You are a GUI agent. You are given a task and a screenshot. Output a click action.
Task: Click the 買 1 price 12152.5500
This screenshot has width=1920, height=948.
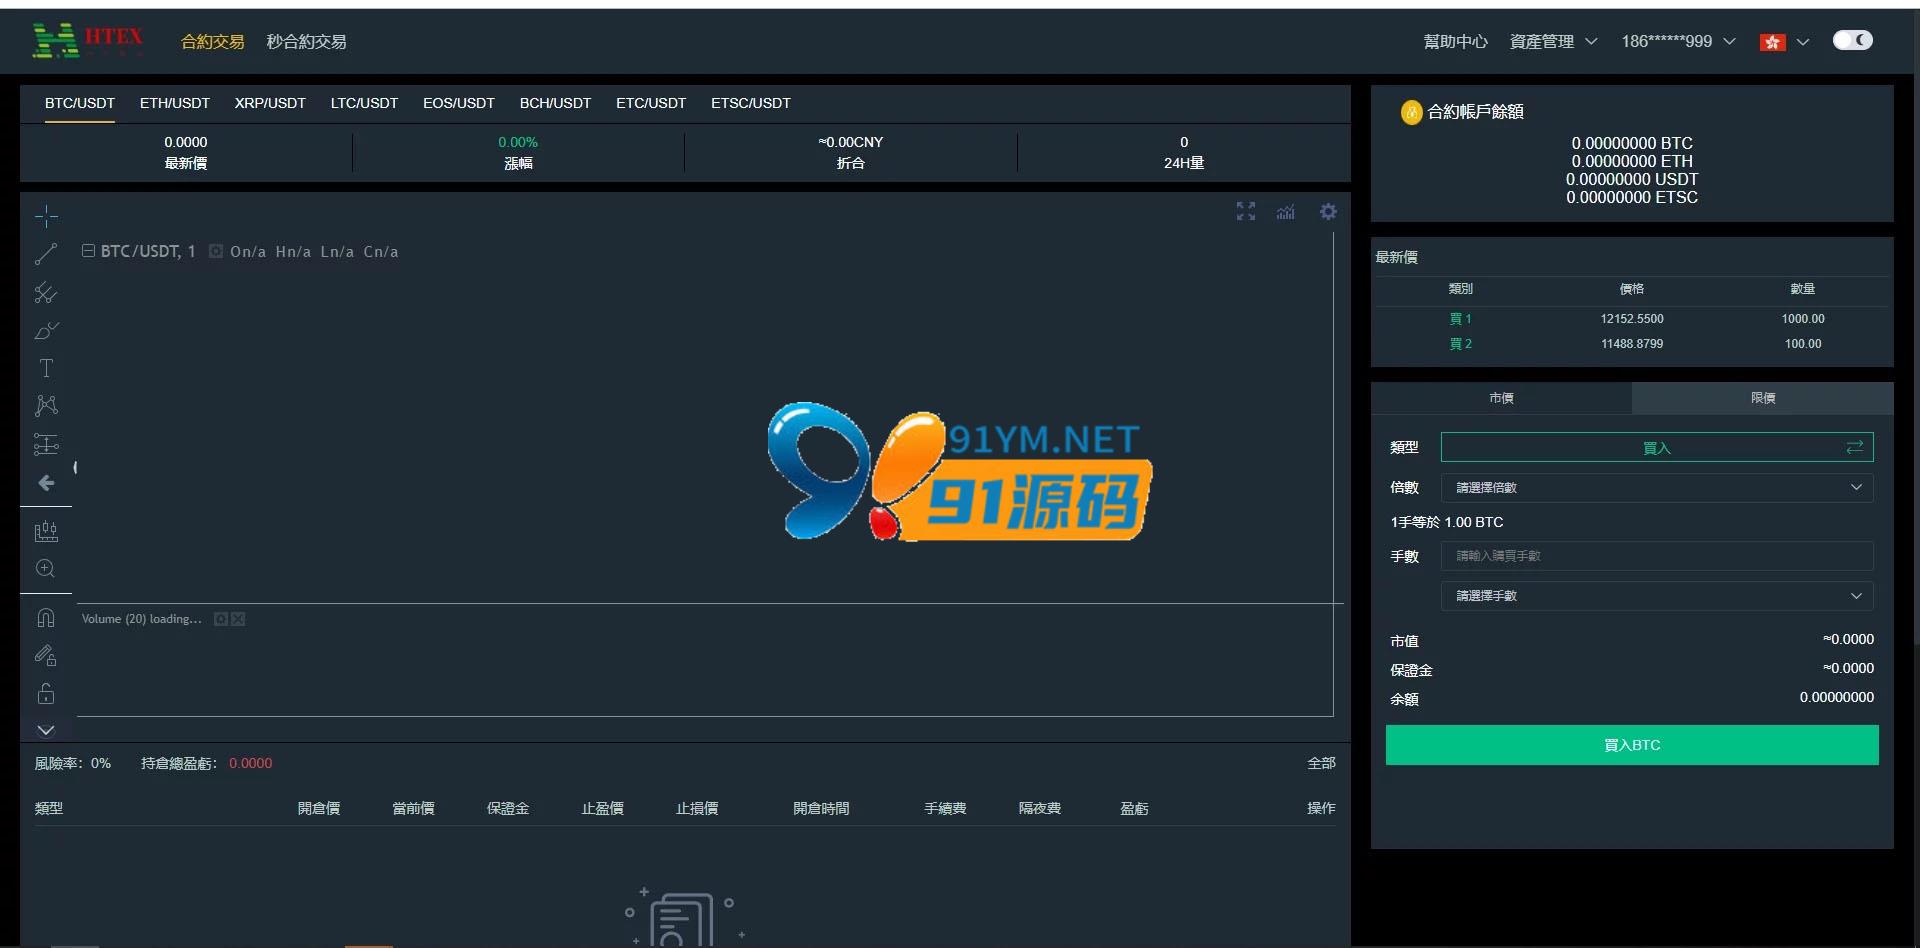1632,319
